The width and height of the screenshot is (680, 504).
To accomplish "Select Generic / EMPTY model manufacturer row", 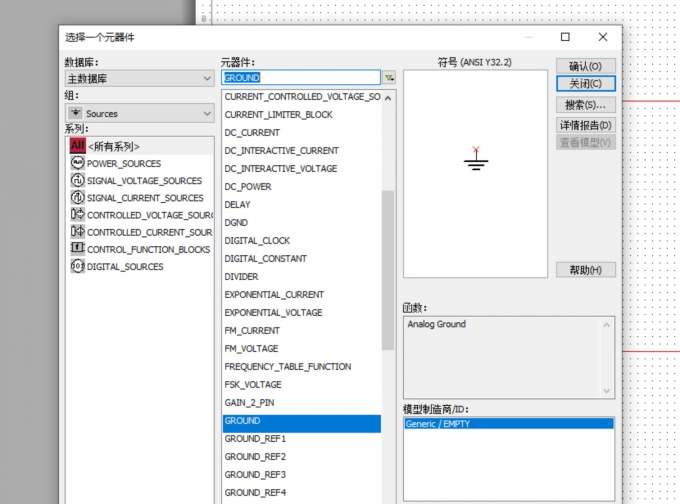I will 509,423.
